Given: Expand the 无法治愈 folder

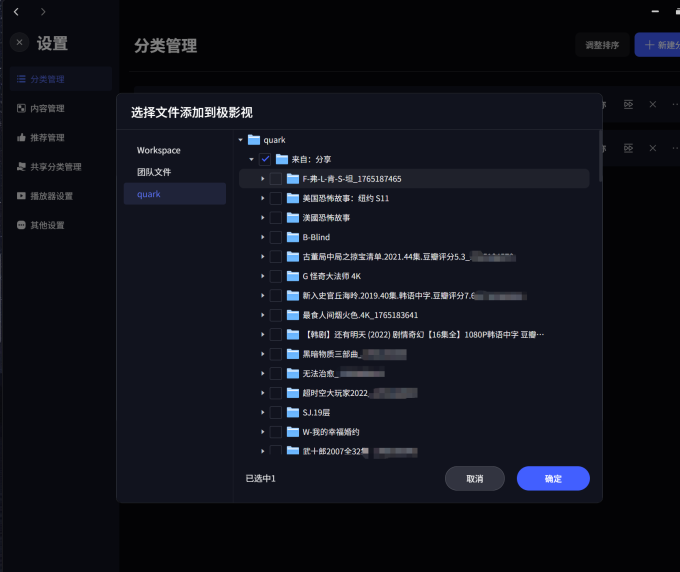Looking at the screenshot, I should (x=263, y=374).
